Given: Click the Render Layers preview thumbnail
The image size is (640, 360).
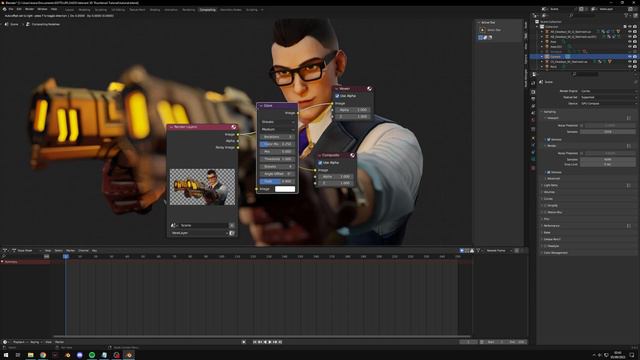Looking at the screenshot, I should [202, 187].
